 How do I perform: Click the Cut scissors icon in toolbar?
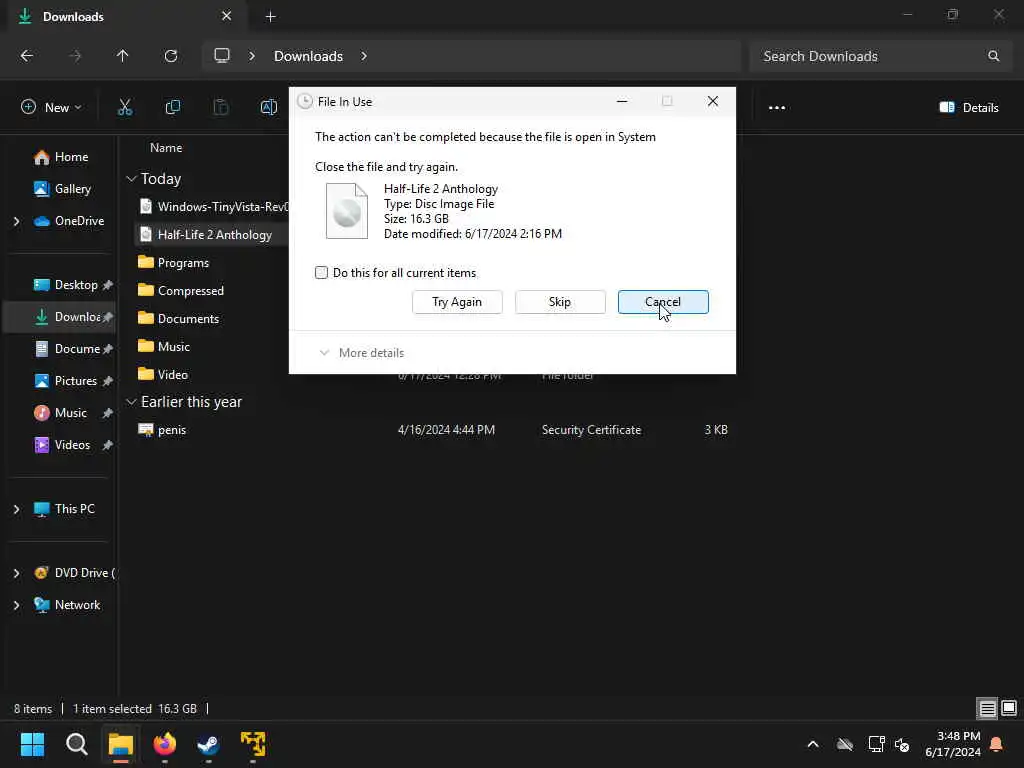point(125,107)
